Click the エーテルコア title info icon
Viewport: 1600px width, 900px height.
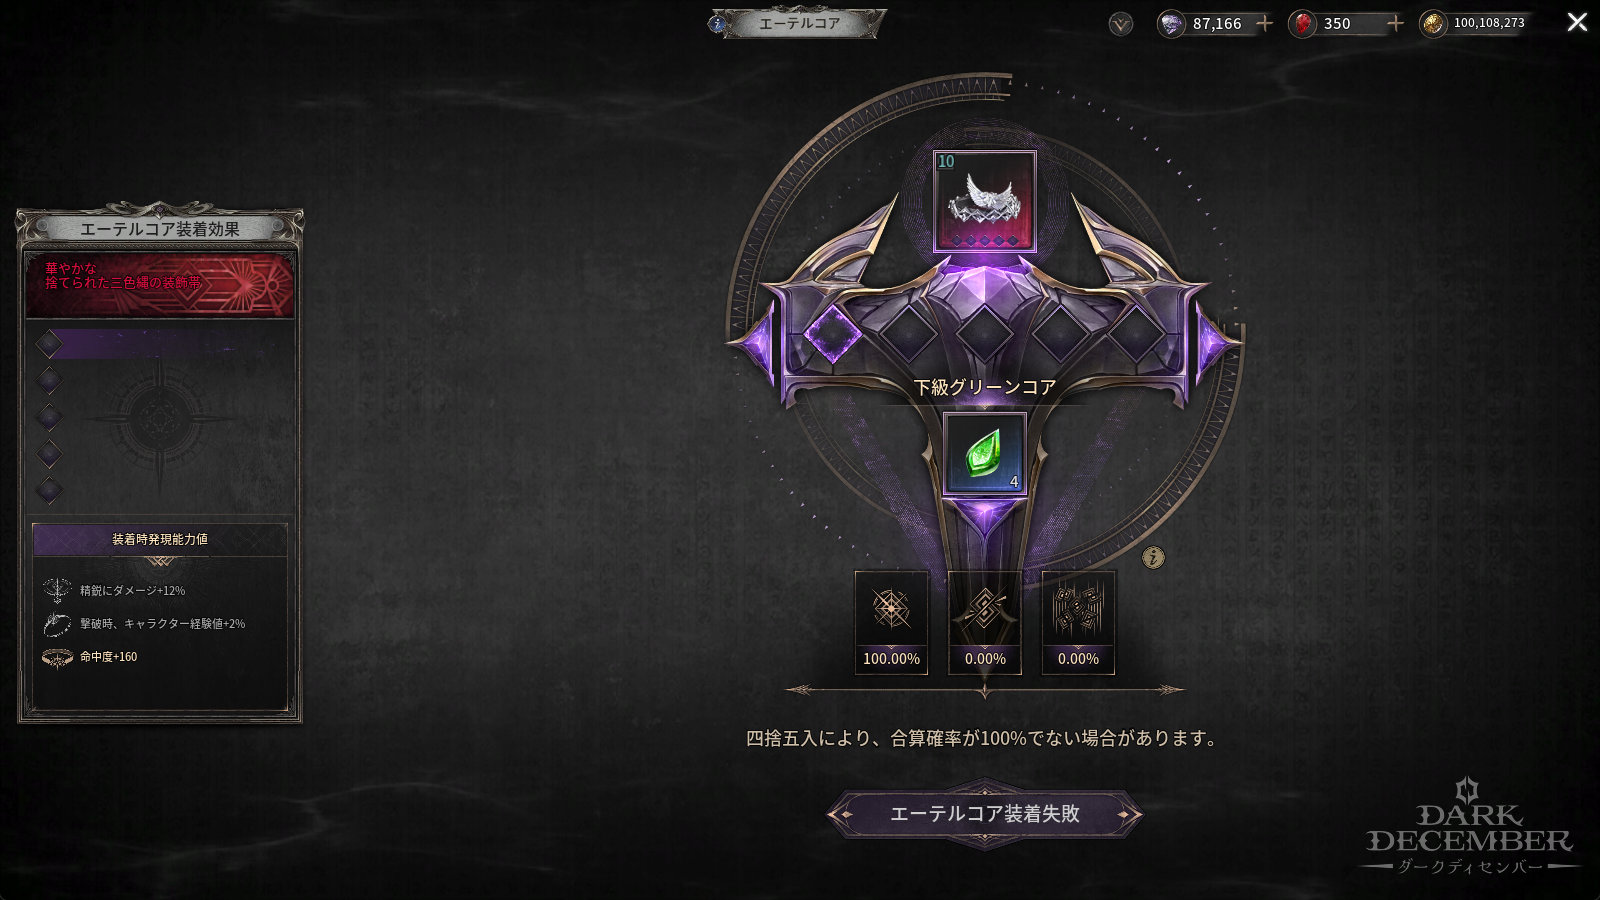click(716, 24)
